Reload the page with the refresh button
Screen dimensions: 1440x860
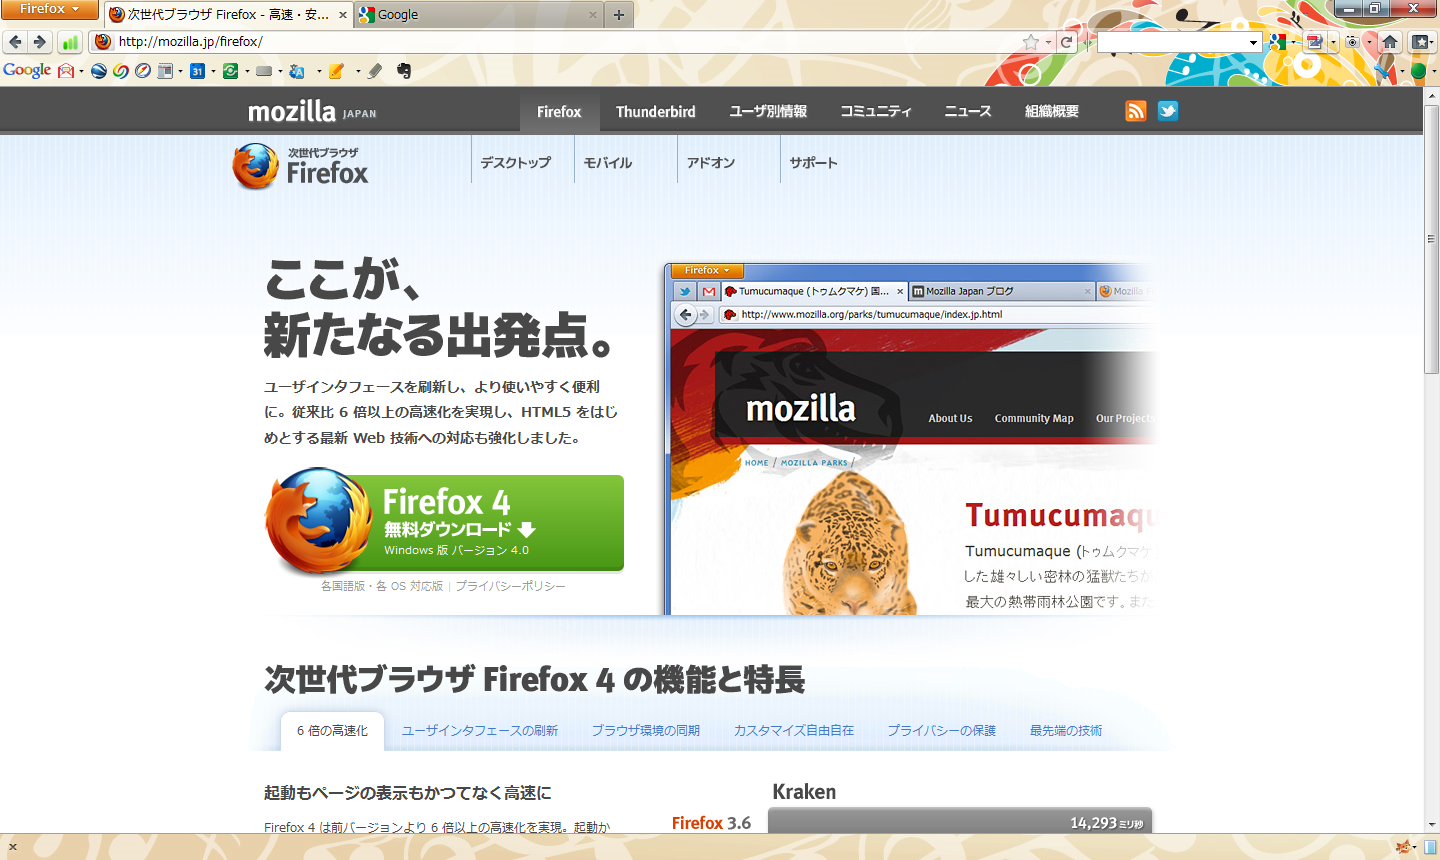click(1066, 42)
